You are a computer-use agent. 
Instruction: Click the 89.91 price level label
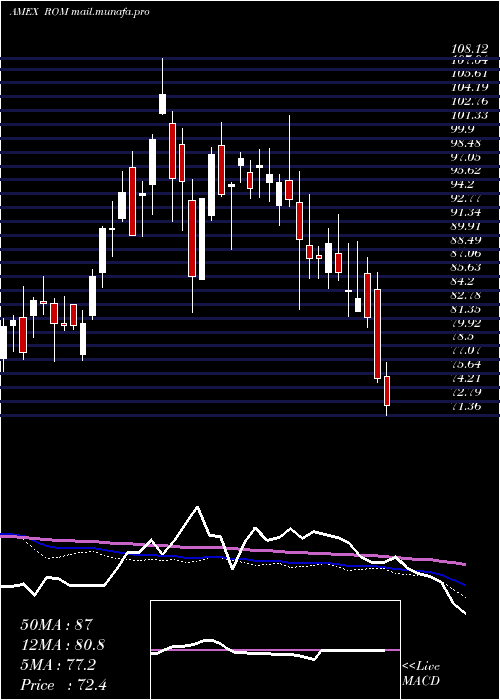(x=466, y=226)
